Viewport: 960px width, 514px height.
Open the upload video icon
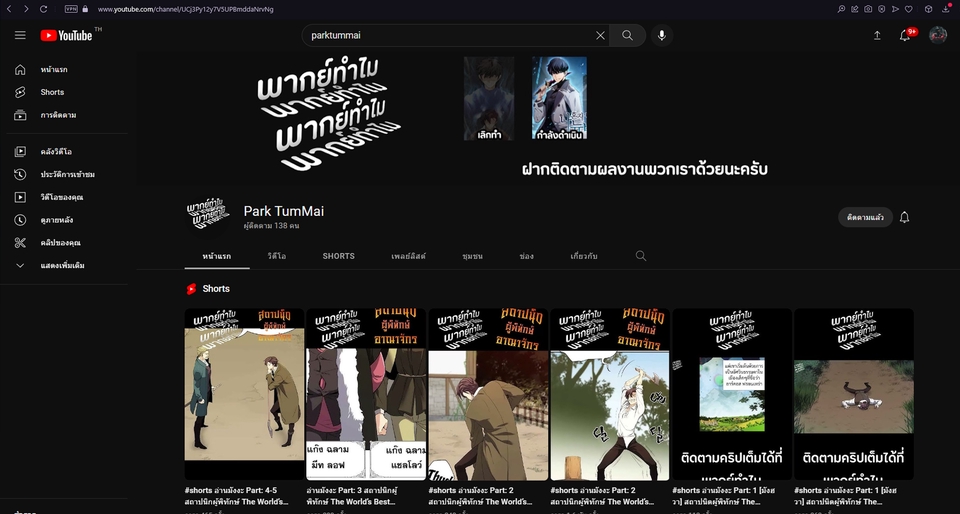click(x=877, y=35)
